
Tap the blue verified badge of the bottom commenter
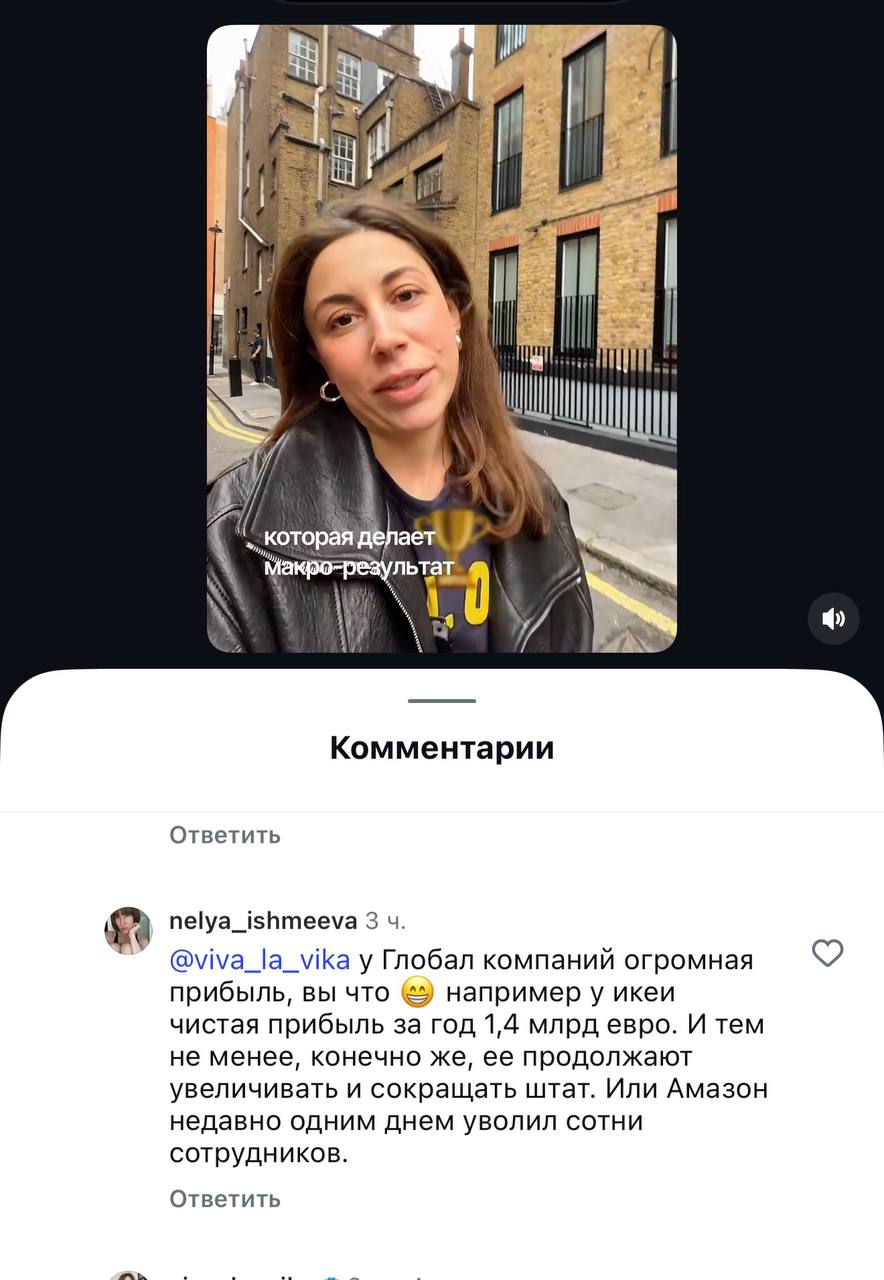pyautogui.click(x=331, y=1274)
